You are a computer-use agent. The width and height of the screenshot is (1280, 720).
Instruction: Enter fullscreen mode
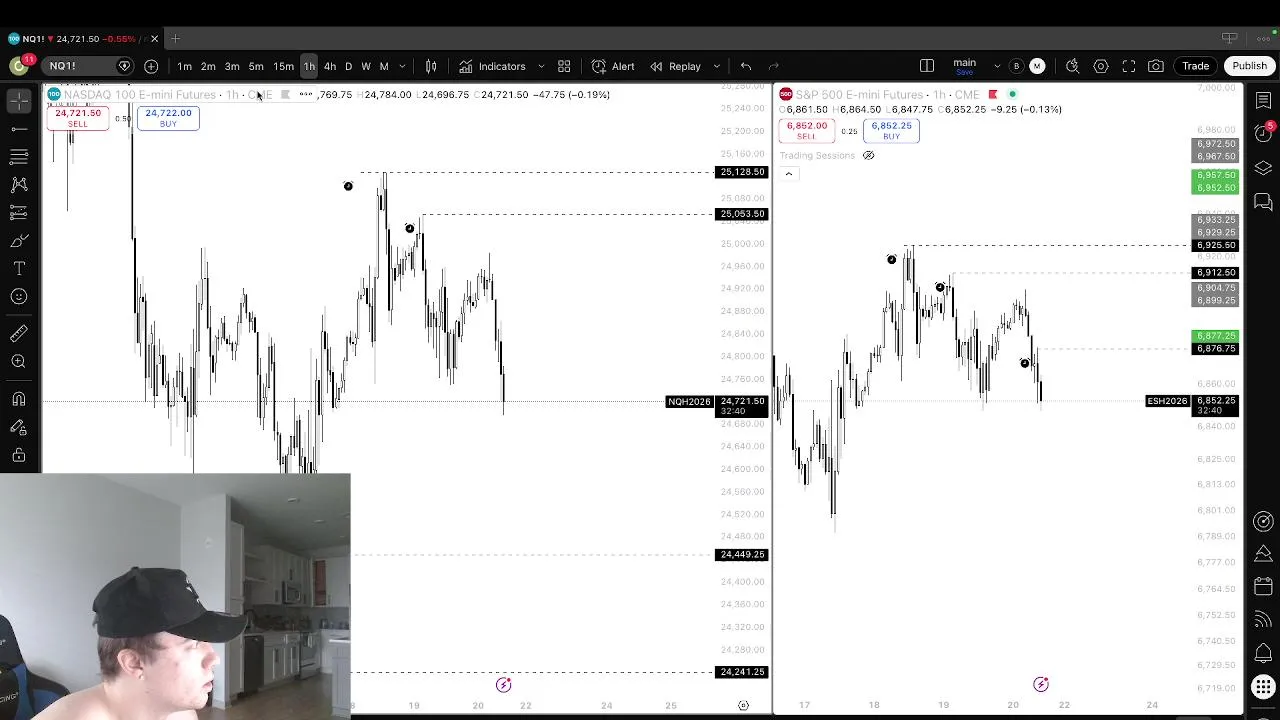(x=1129, y=66)
